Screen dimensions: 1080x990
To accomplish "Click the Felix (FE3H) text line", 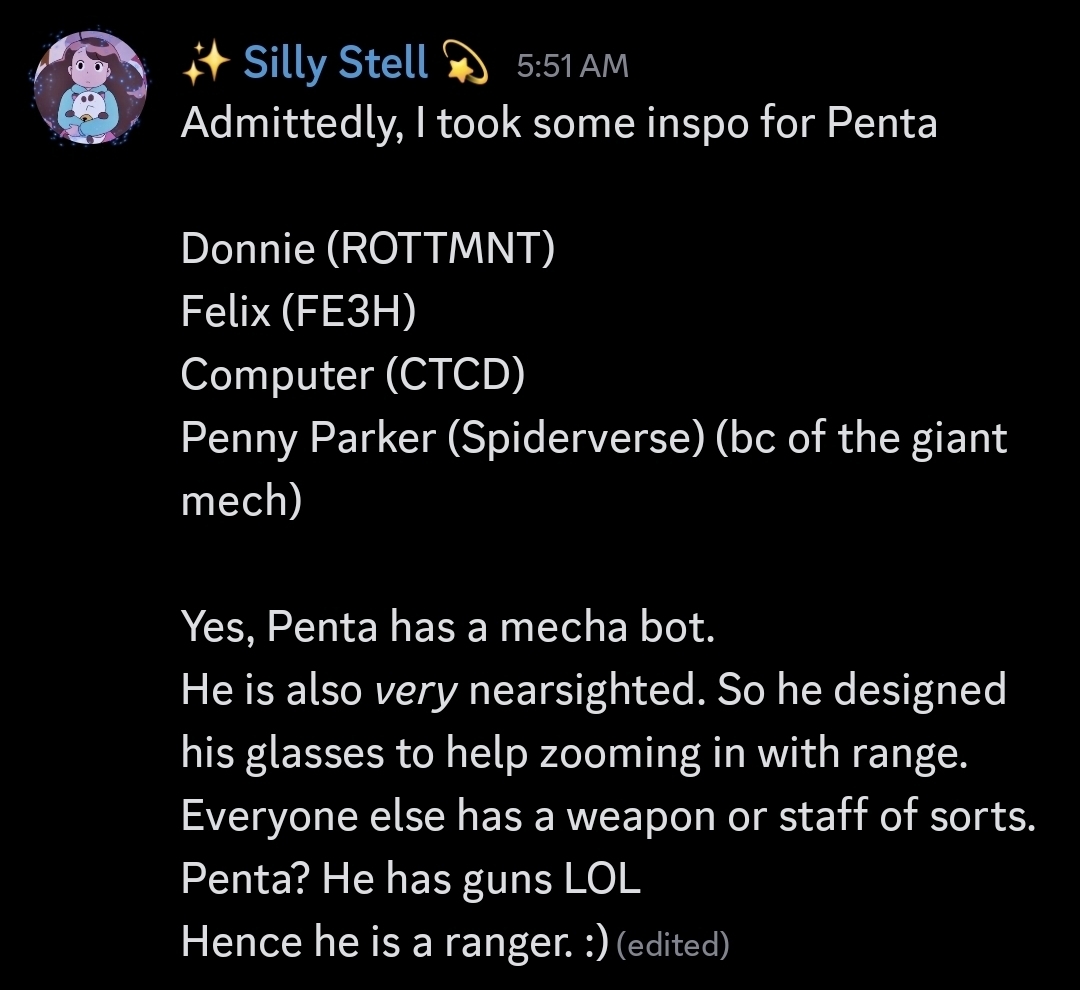I will [298, 312].
